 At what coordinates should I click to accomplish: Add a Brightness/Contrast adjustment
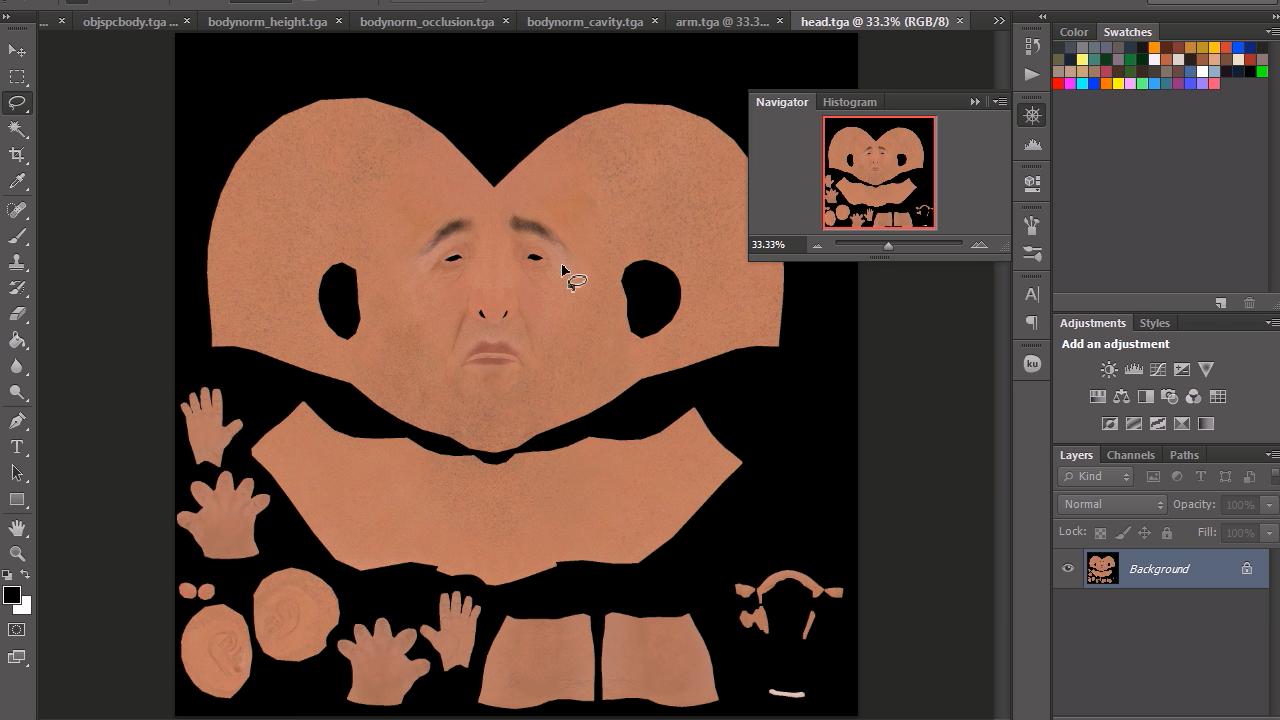[1109, 369]
